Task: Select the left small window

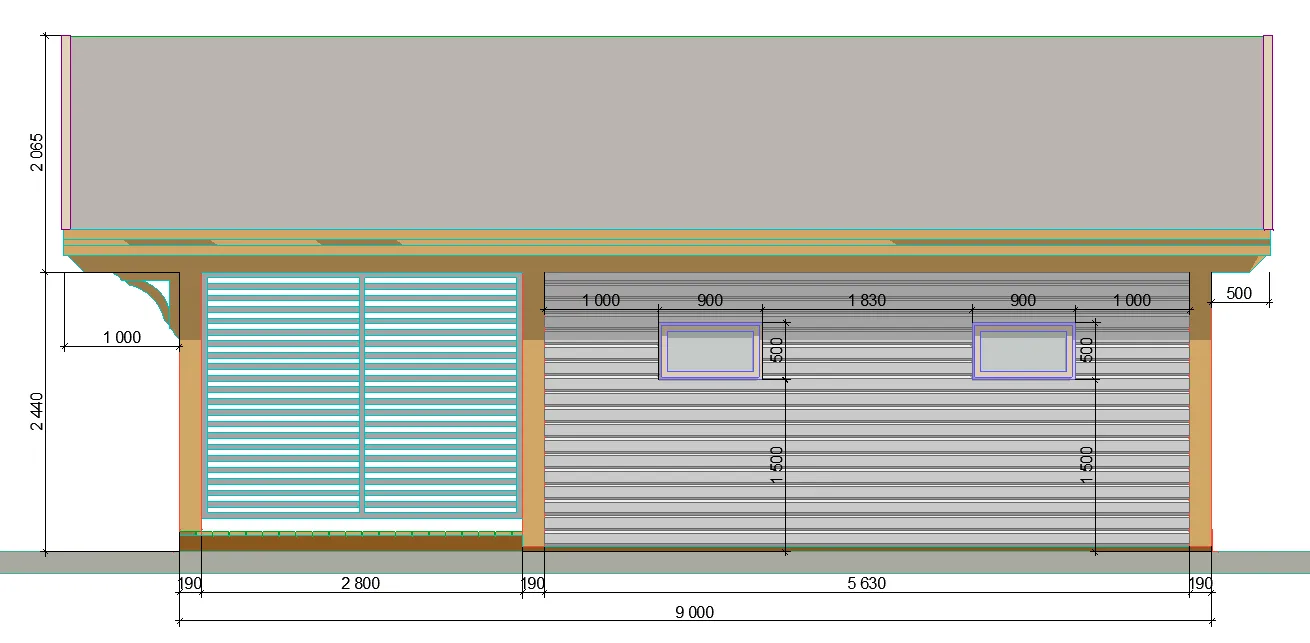Action: [x=710, y=351]
